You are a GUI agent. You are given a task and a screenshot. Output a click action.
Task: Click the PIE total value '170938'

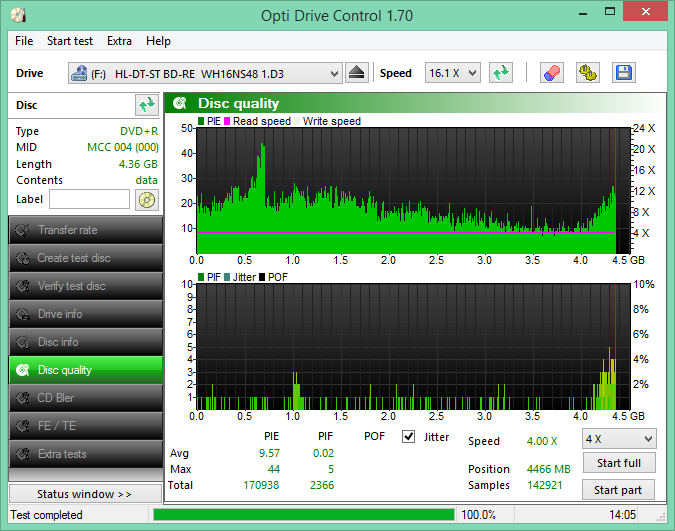[x=261, y=485]
